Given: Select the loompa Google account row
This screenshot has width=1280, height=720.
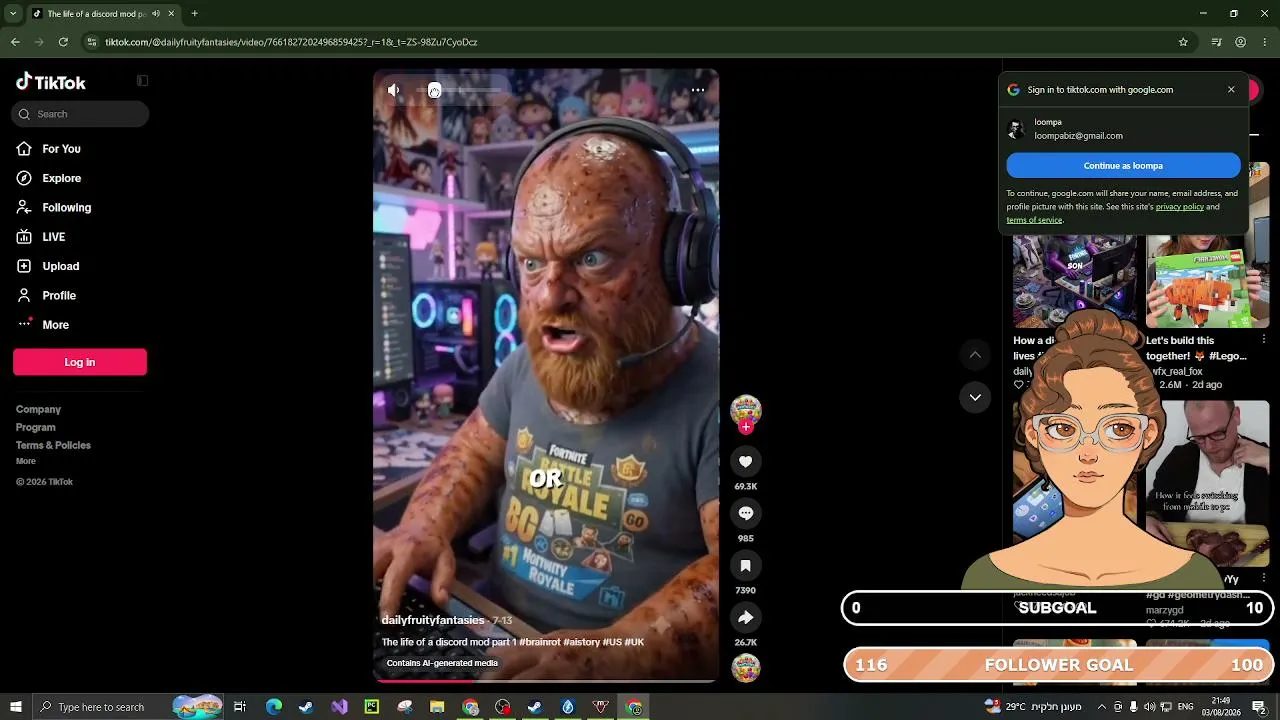Looking at the screenshot, I should (1123, 129).
